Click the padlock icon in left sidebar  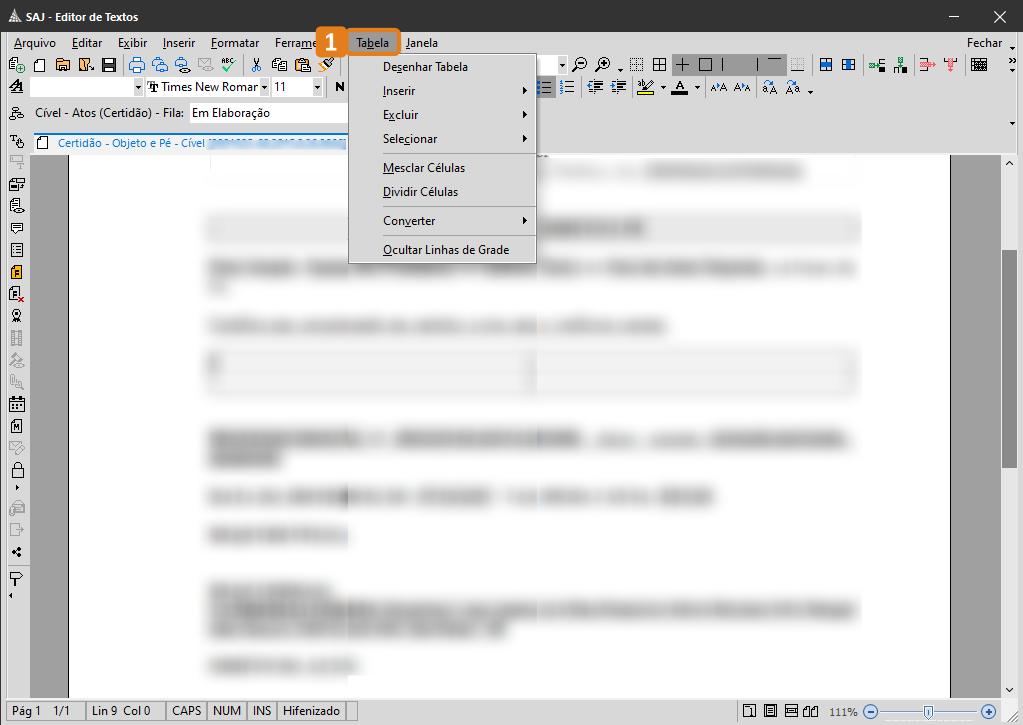[x=17, y=470]
